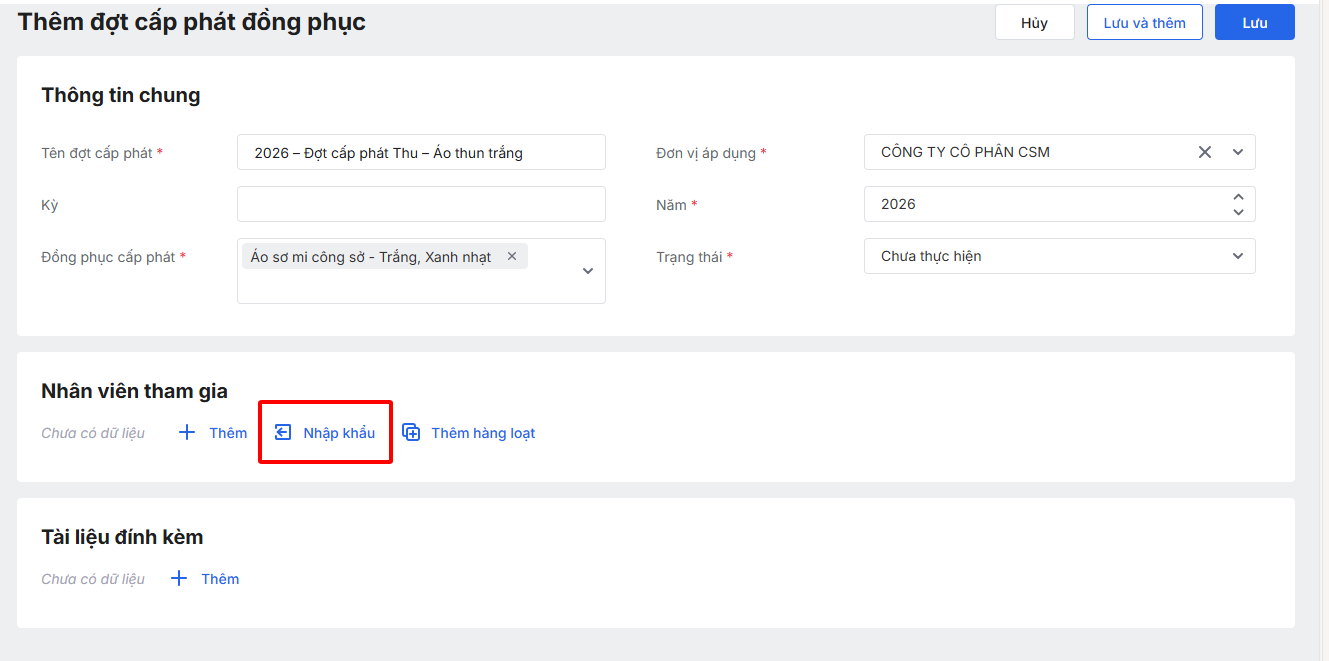Click the Thêm hàng loạt bulk add icon
This screenshot has height=661, width=1329.
pos(411,433)
